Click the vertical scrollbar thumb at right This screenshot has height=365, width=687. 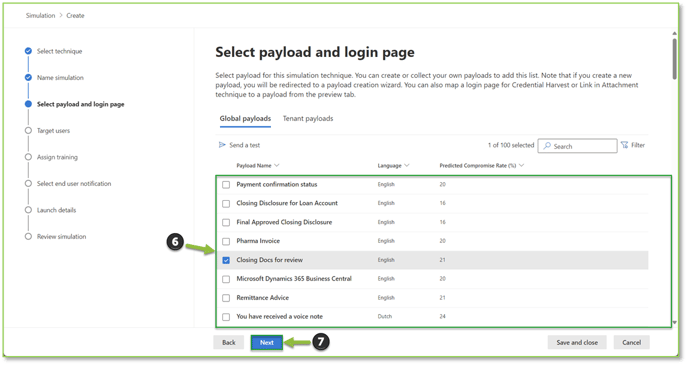674,59
